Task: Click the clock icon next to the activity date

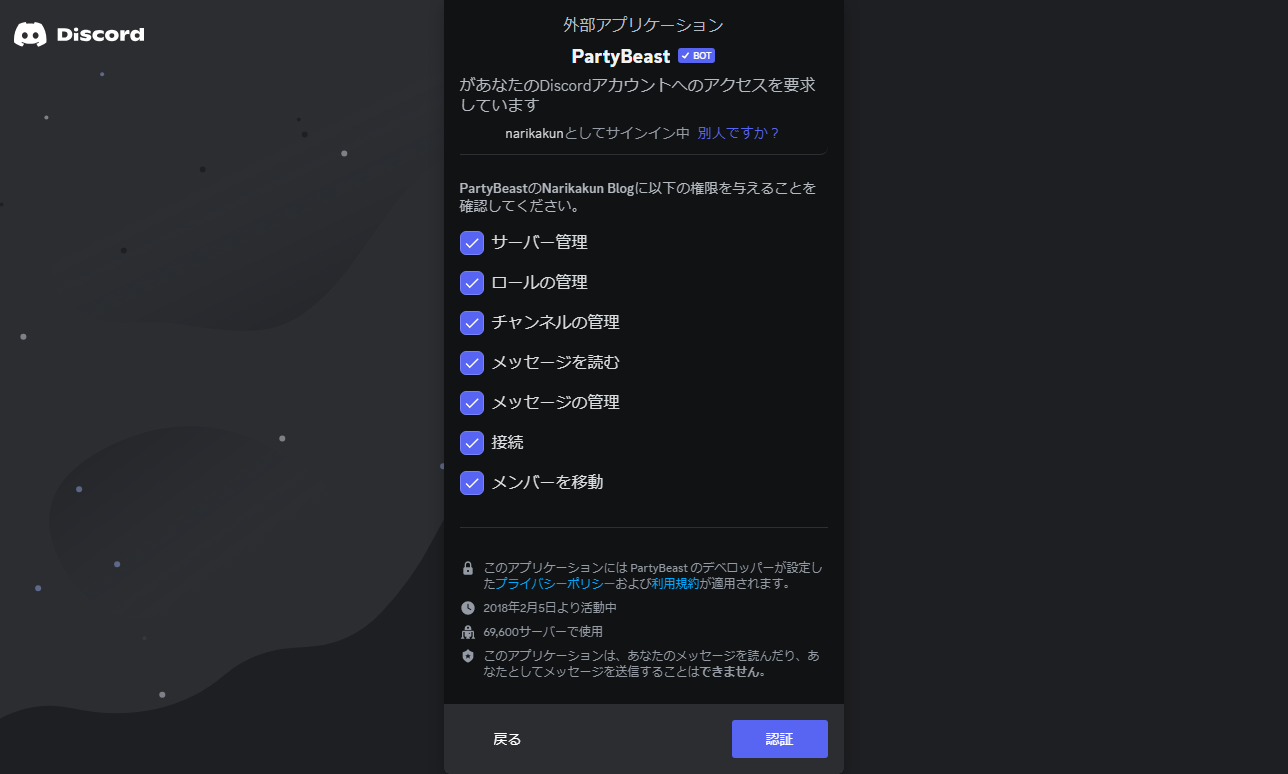Action: coord(468,607)
